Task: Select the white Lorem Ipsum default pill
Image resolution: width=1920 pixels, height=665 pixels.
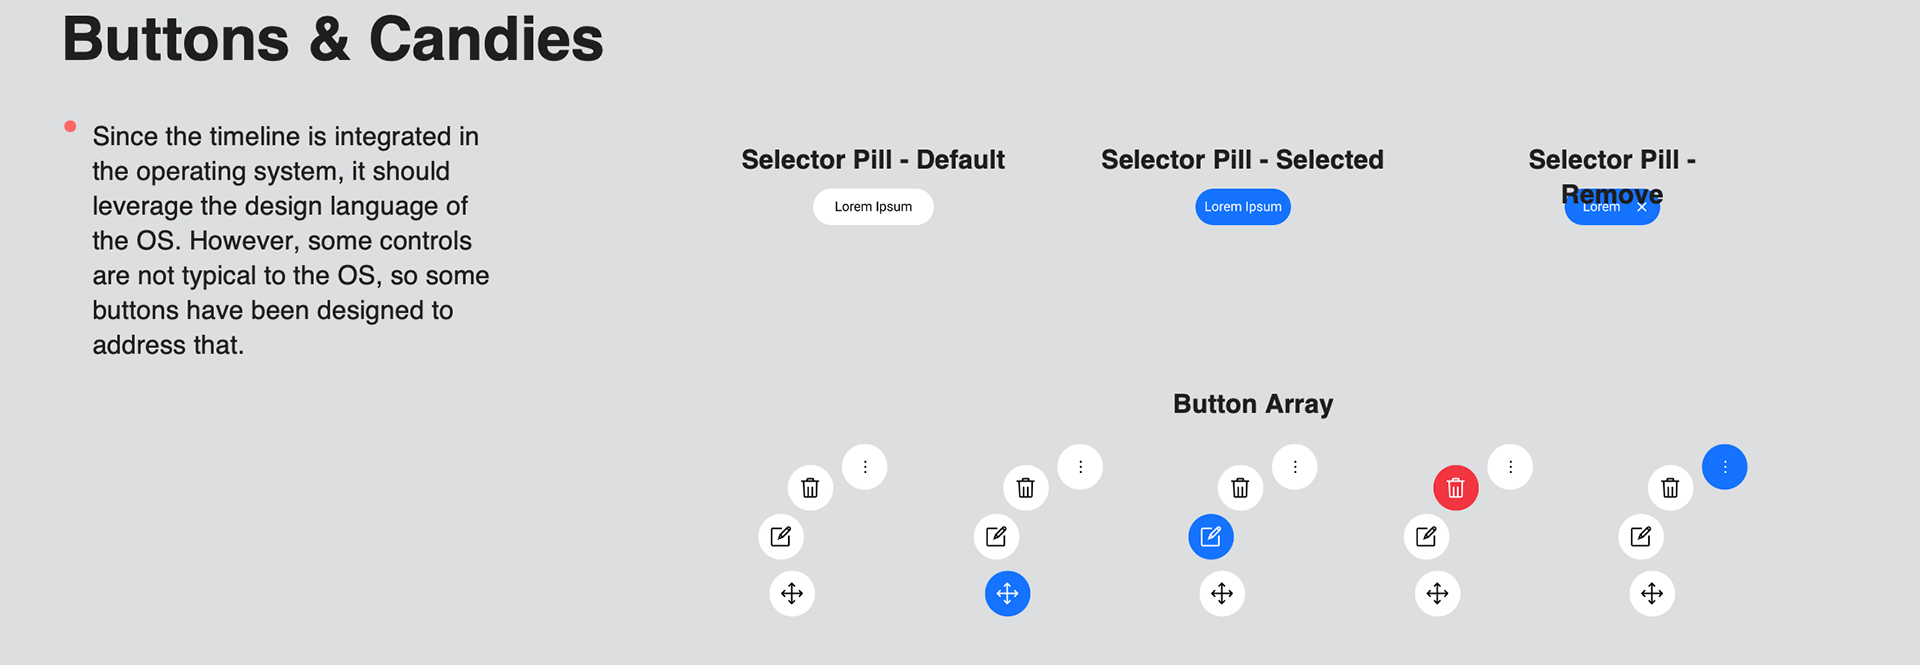Action: [x=873, y=207]
